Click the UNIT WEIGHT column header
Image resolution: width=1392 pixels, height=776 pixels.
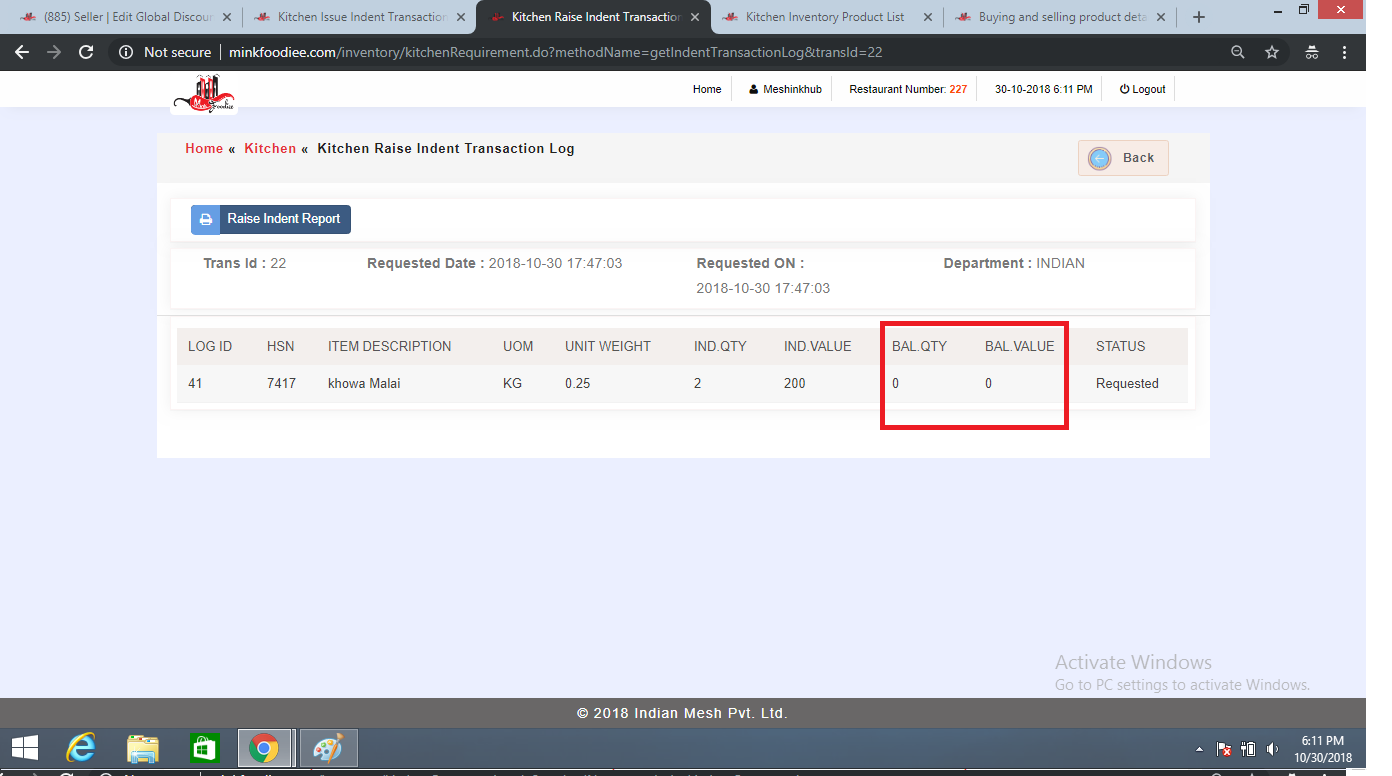608,346
